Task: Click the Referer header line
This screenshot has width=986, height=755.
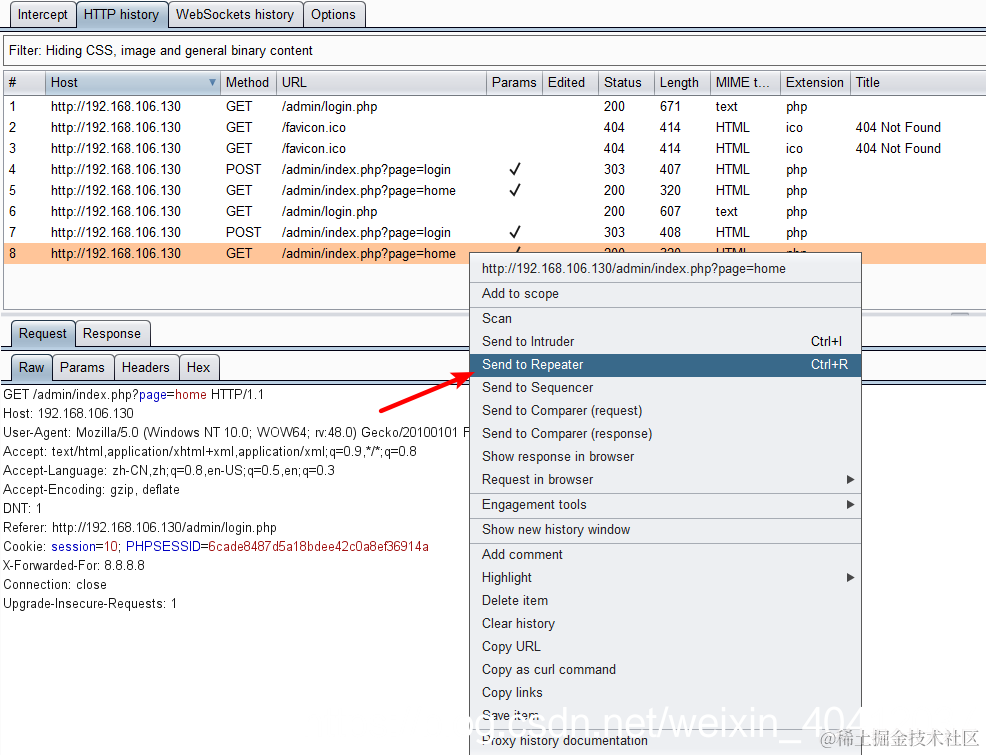Action: click(140, 527)
